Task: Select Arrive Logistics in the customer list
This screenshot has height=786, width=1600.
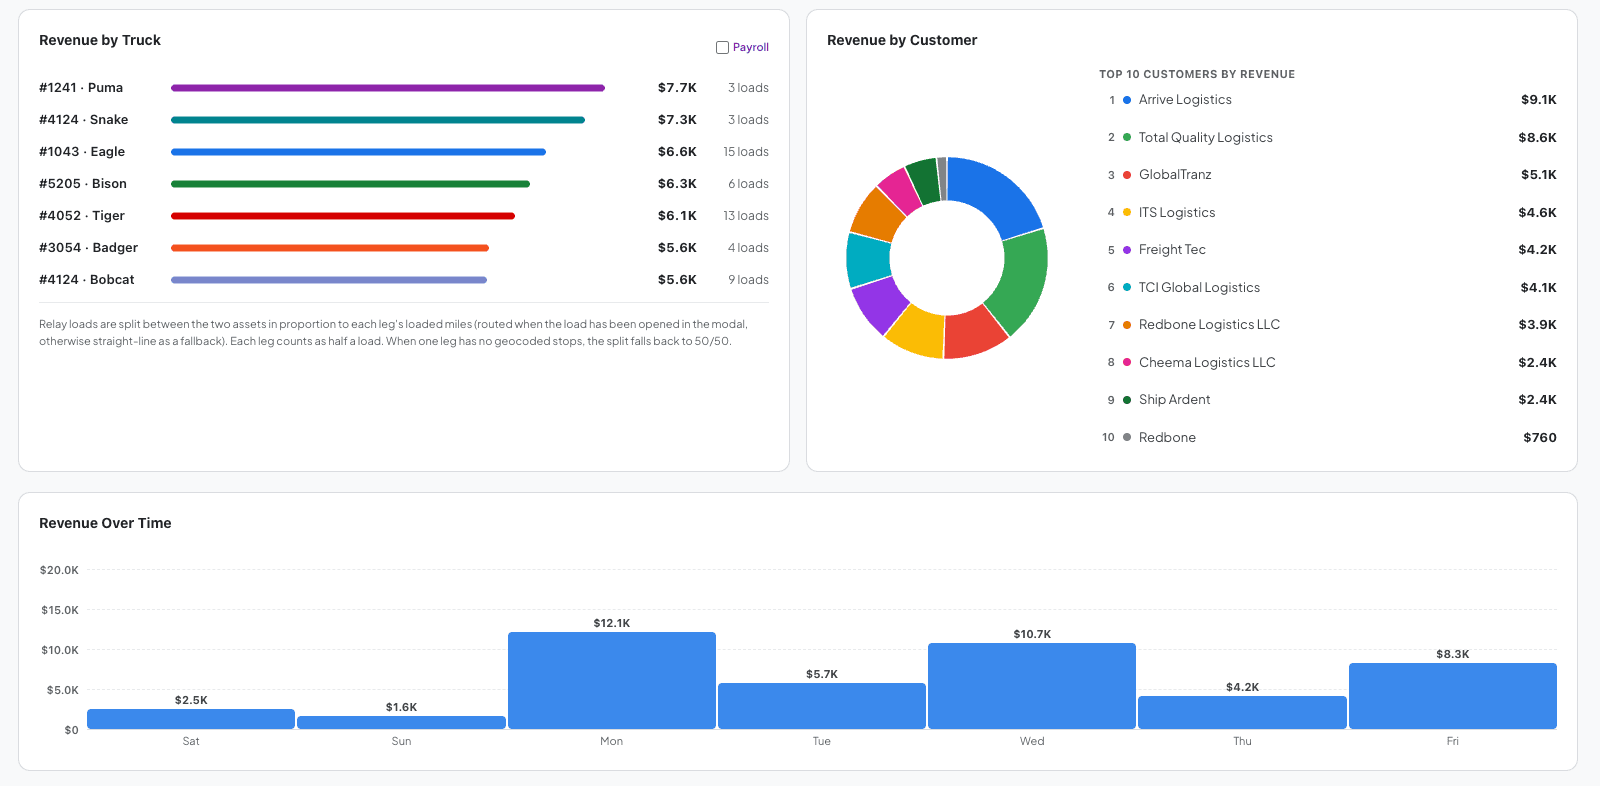Action: tap(1185, 100)
